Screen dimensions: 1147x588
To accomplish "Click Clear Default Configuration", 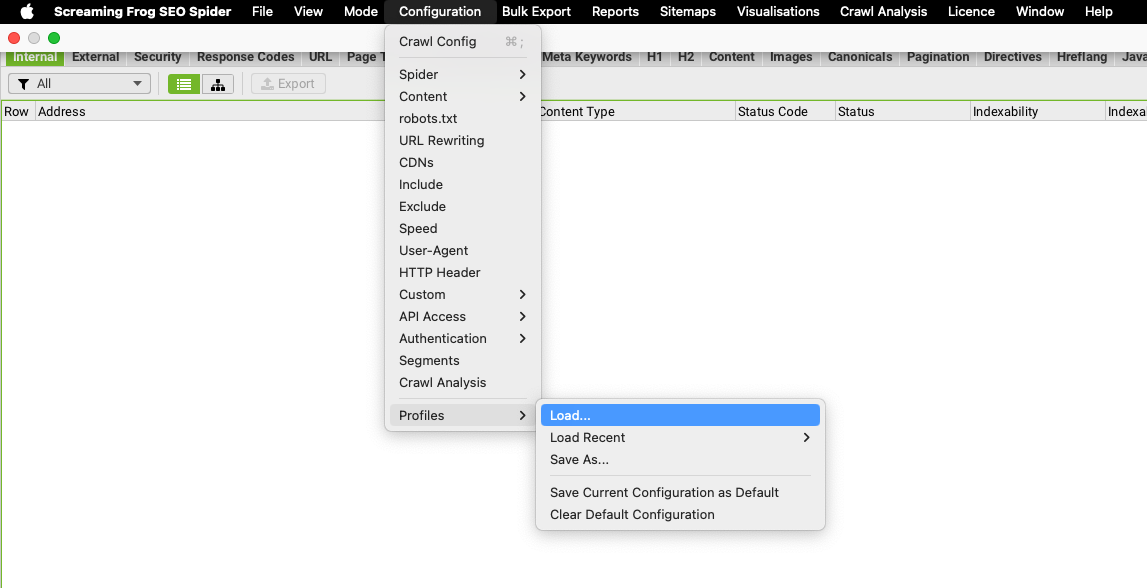I will pos(631,514).
